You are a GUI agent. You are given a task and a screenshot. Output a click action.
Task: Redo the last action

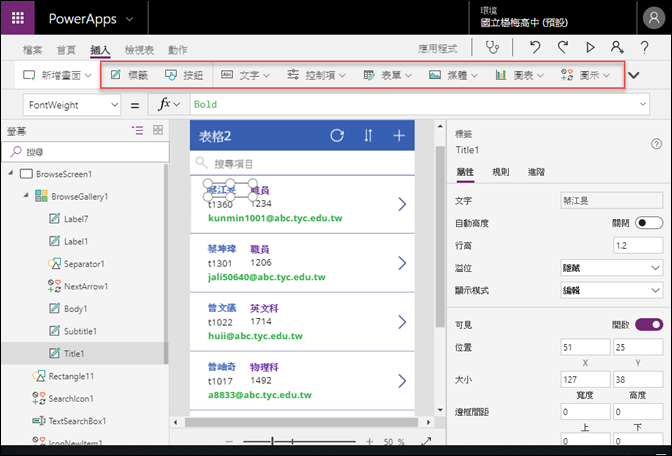tap(563, 47)
